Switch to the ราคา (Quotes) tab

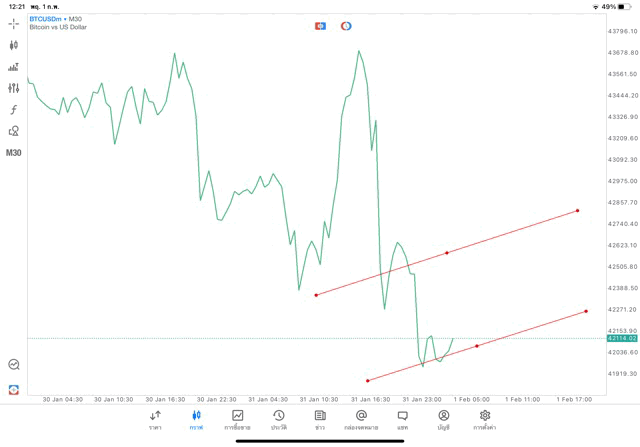tap(155, 419)
